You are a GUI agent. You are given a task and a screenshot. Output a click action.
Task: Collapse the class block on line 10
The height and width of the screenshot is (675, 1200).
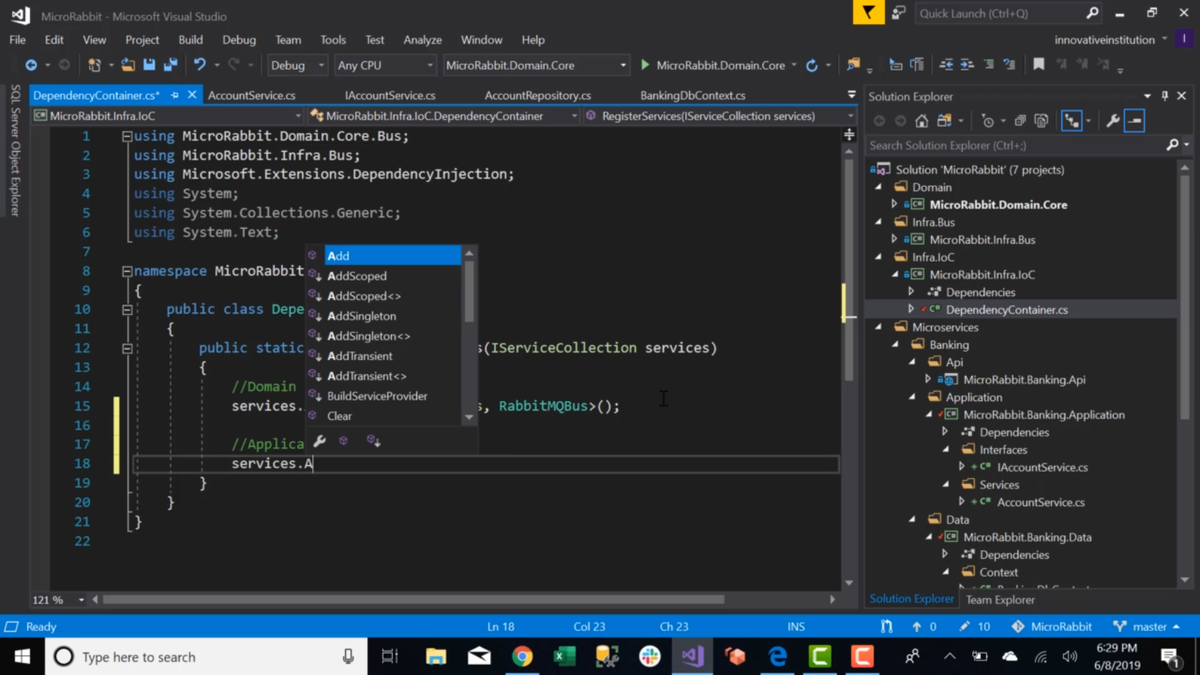[127, 310]
